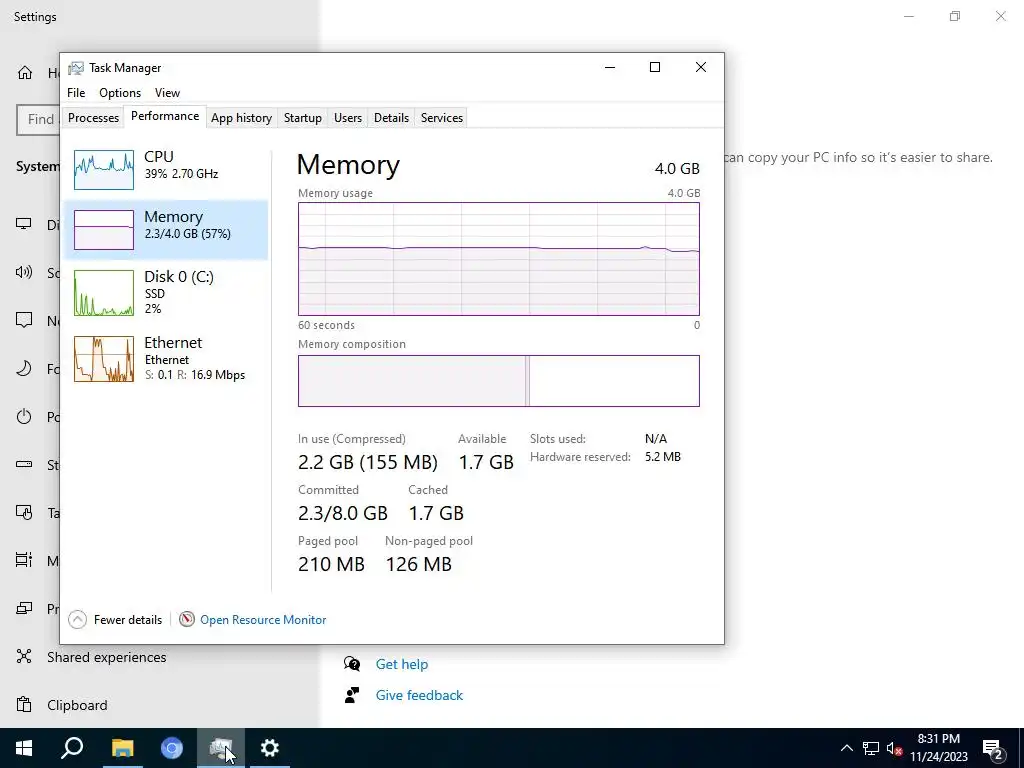The height and width of the screenshot is (768, 1024).
Task: Close the Task Manager window
Action: (701, 67)
